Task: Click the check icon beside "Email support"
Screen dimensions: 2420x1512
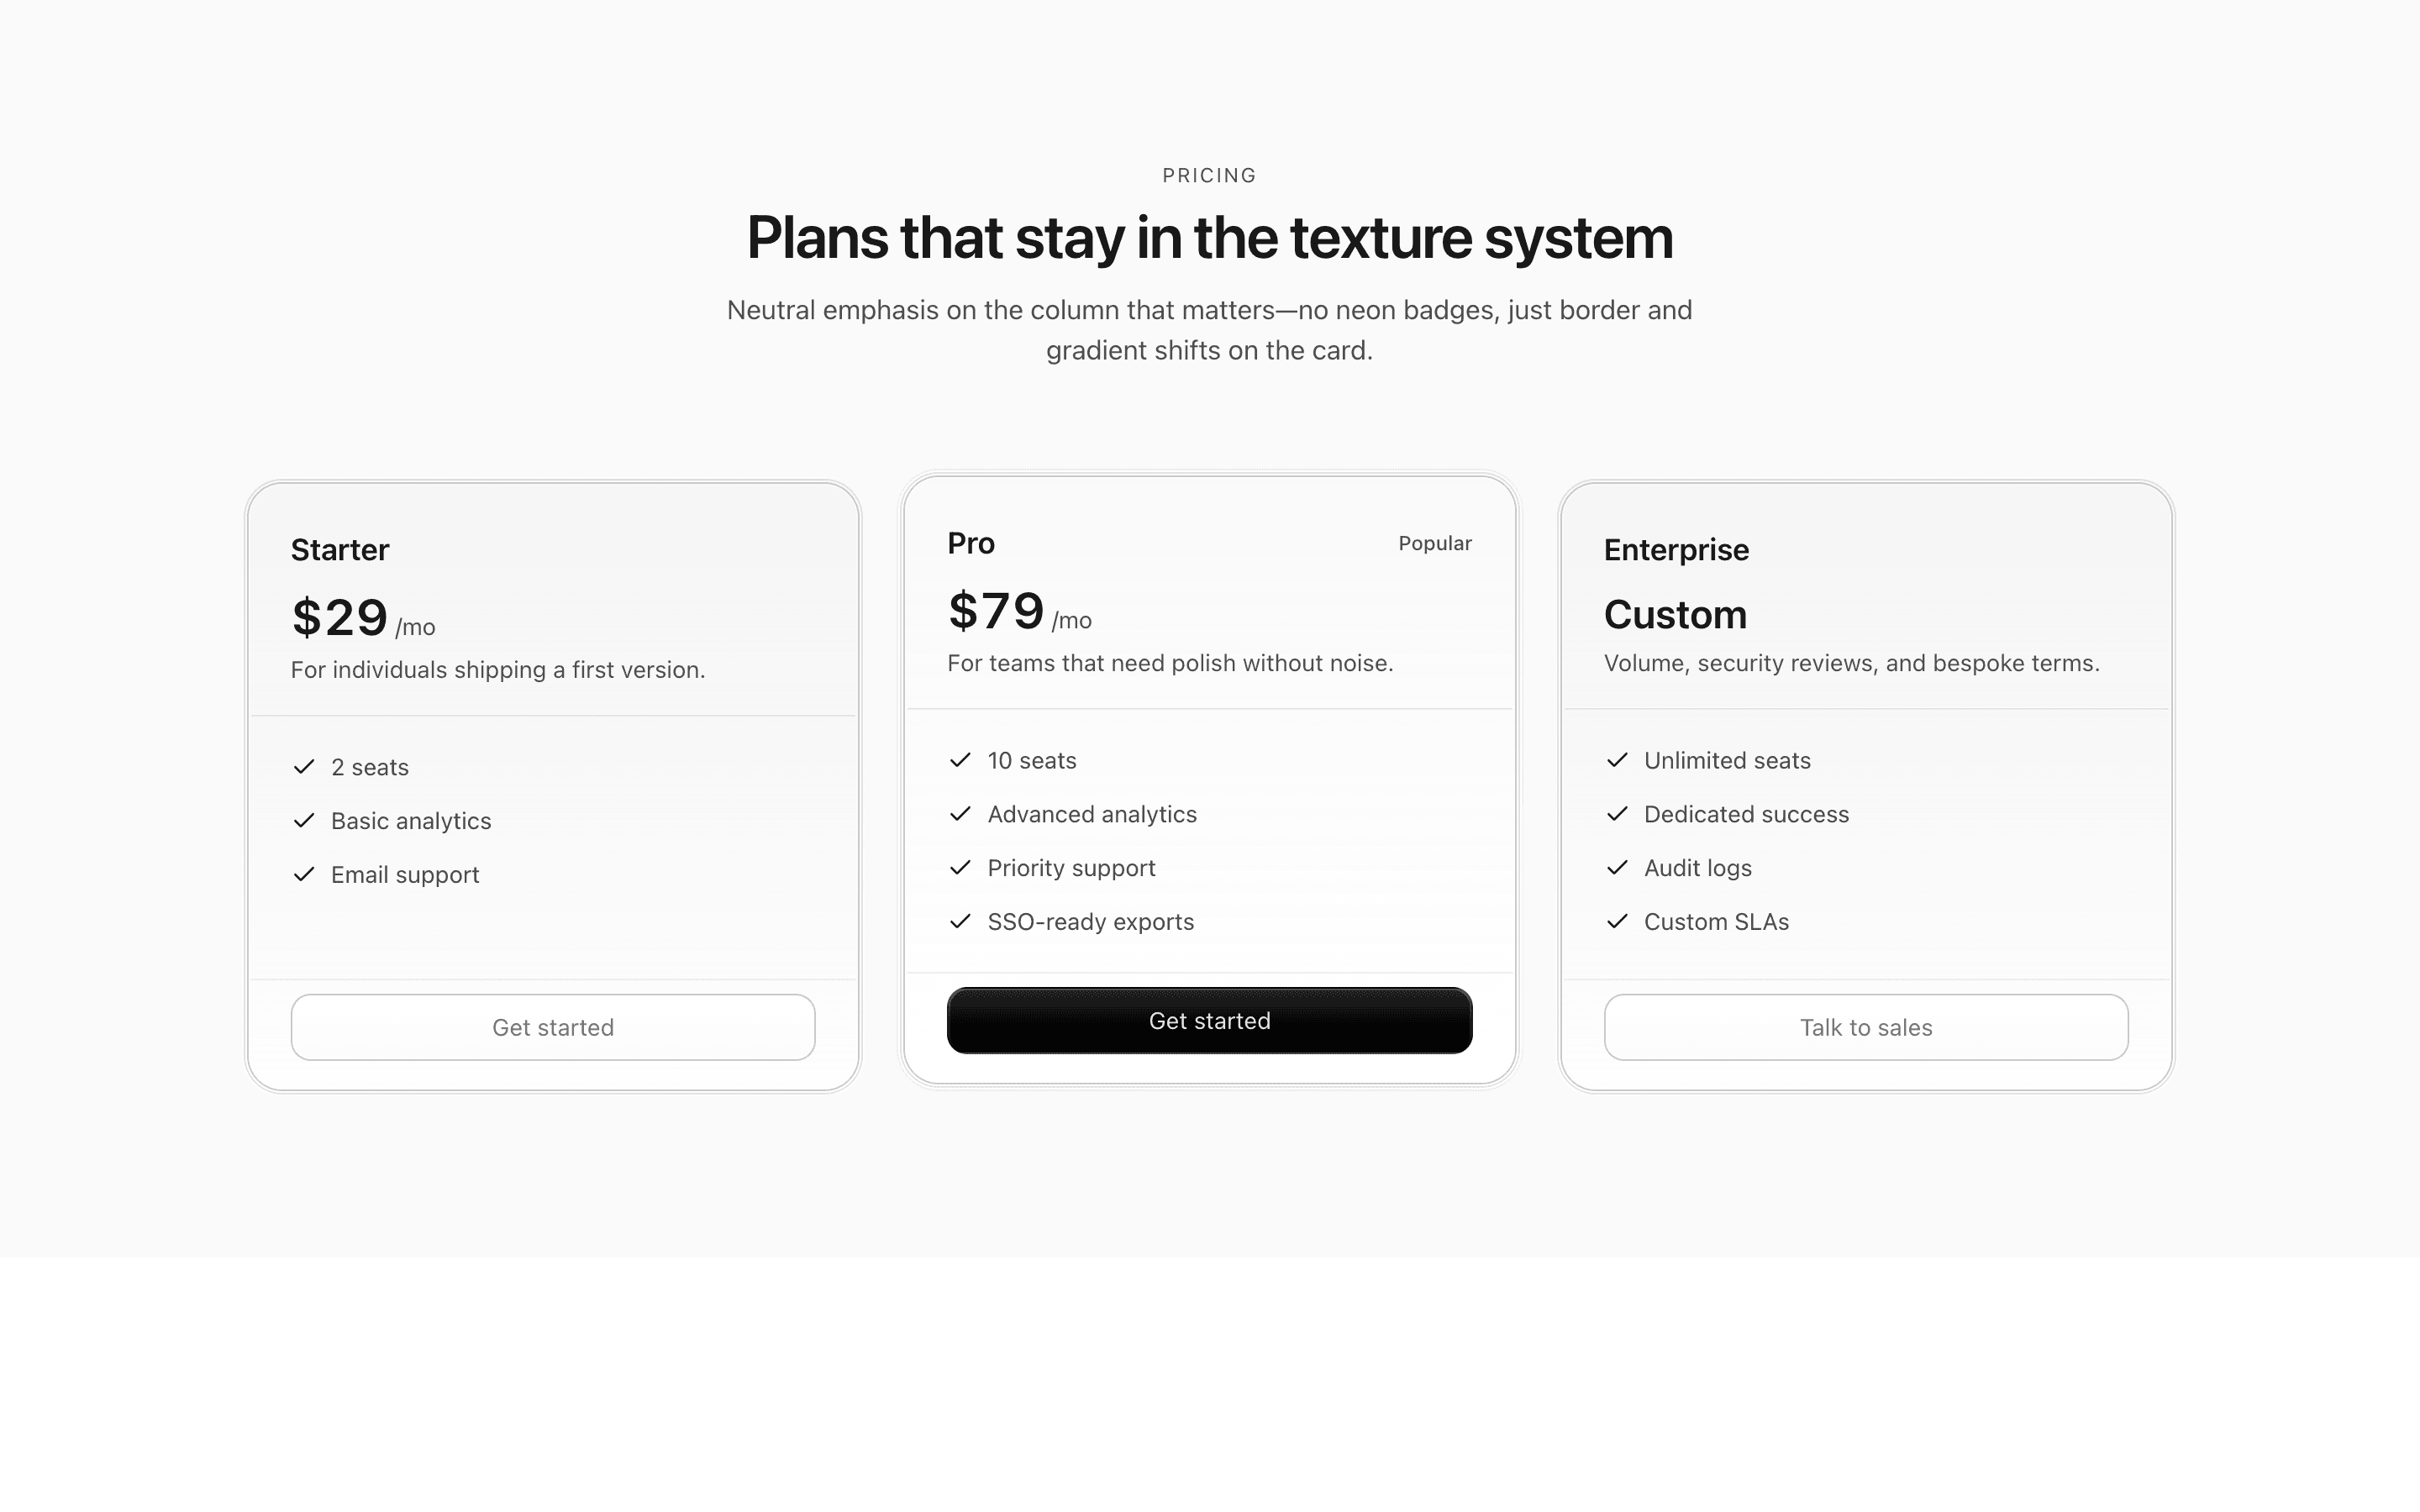Action: (304, 874)
